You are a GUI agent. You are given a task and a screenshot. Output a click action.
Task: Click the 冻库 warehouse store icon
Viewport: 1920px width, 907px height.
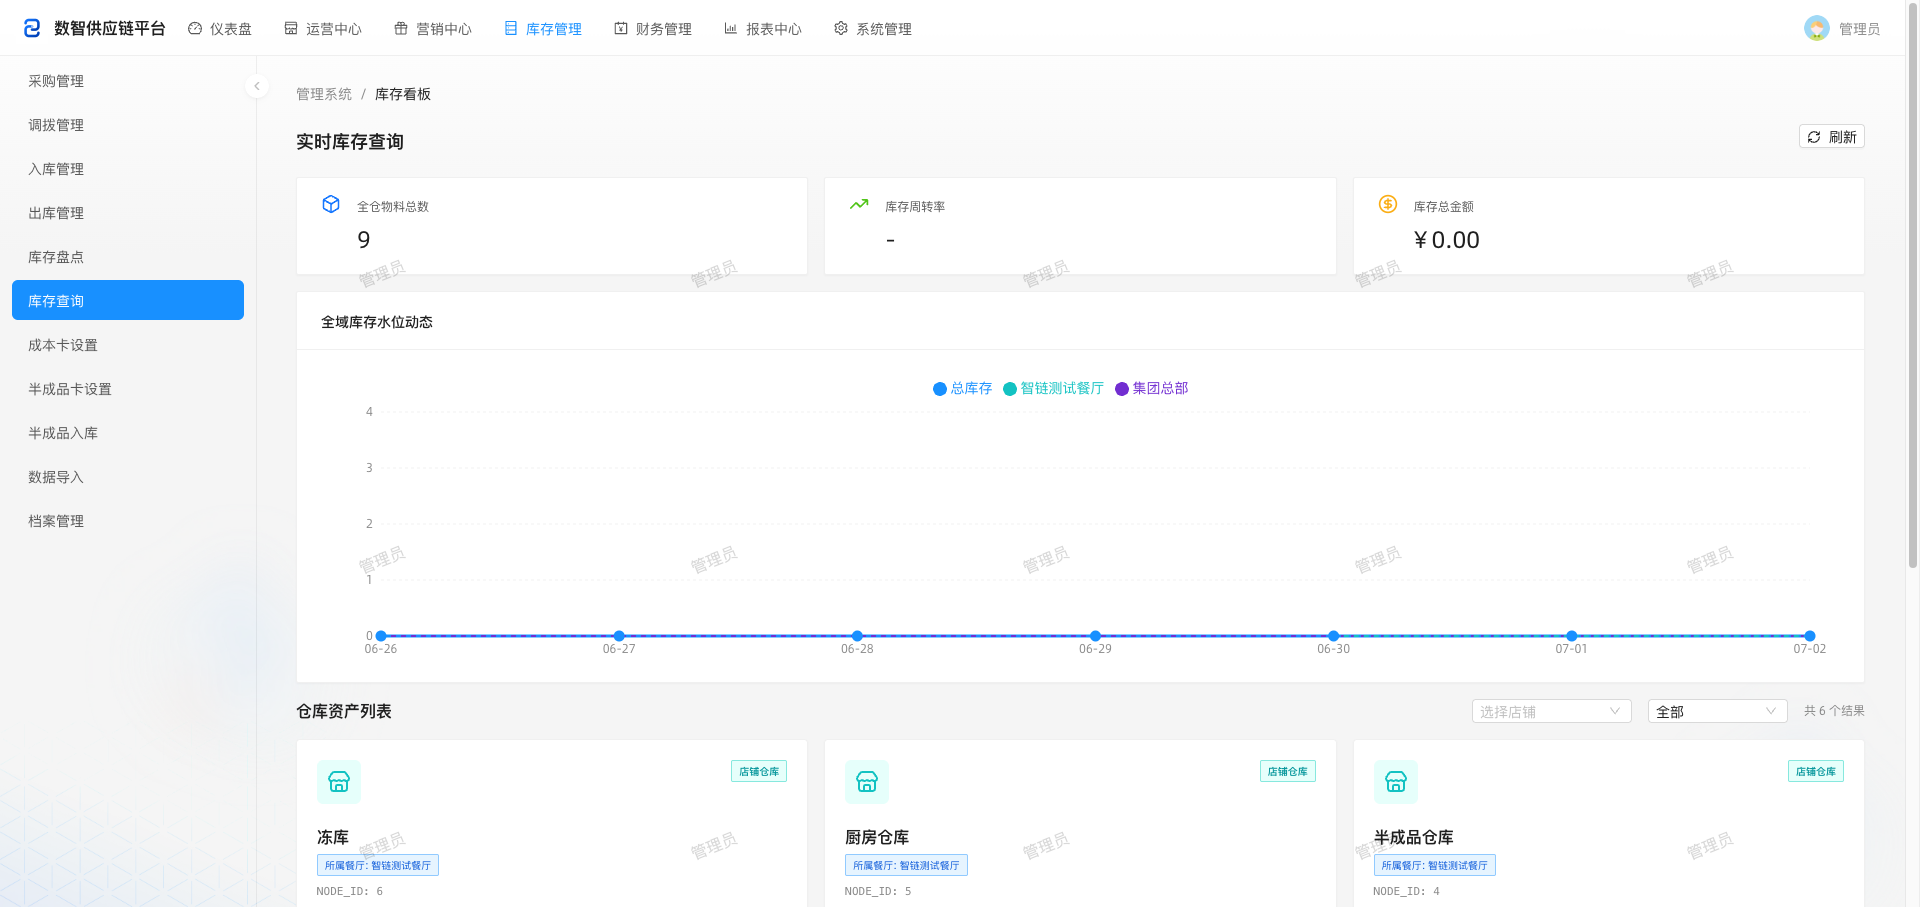click(339, 782)
